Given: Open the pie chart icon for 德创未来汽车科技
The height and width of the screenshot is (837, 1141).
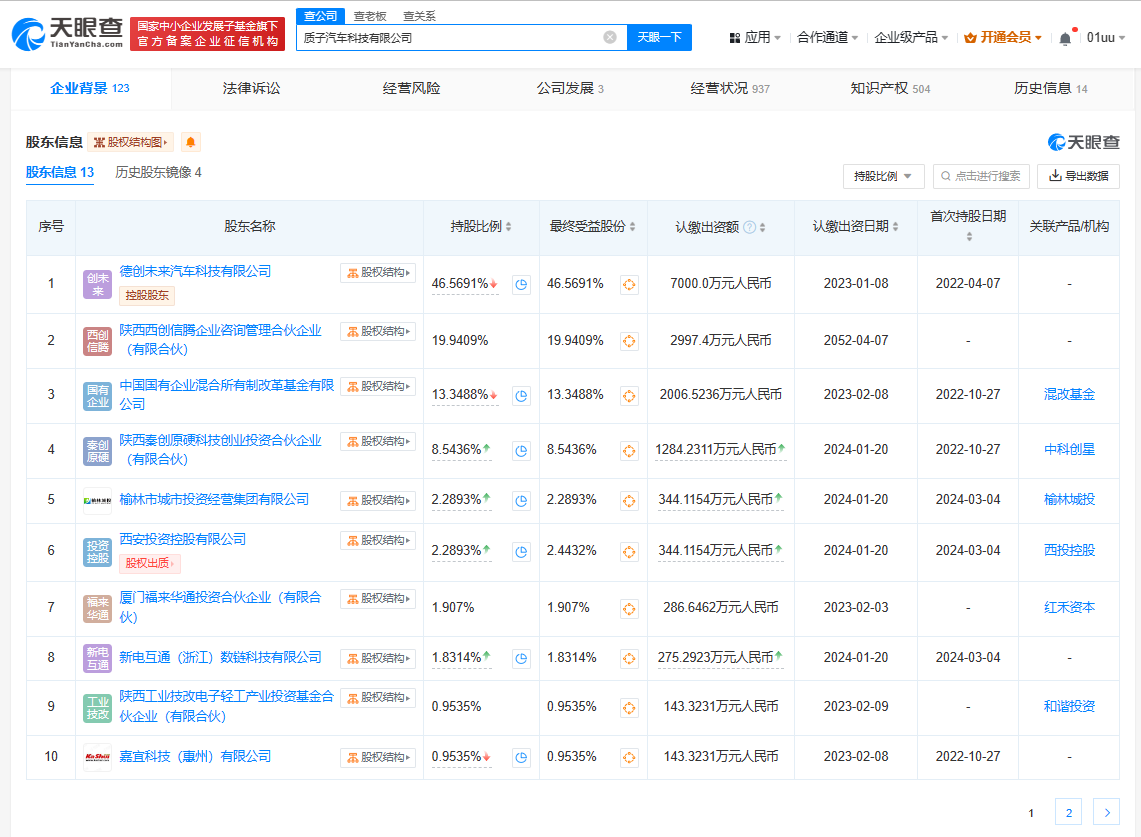Looking at the screenshot, I should click(x=521, y=284).
